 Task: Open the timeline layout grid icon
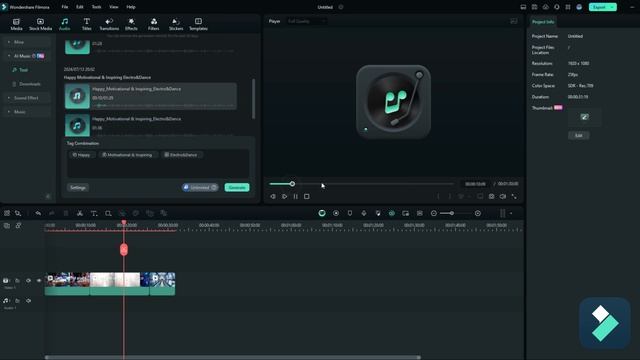(7, 213)
